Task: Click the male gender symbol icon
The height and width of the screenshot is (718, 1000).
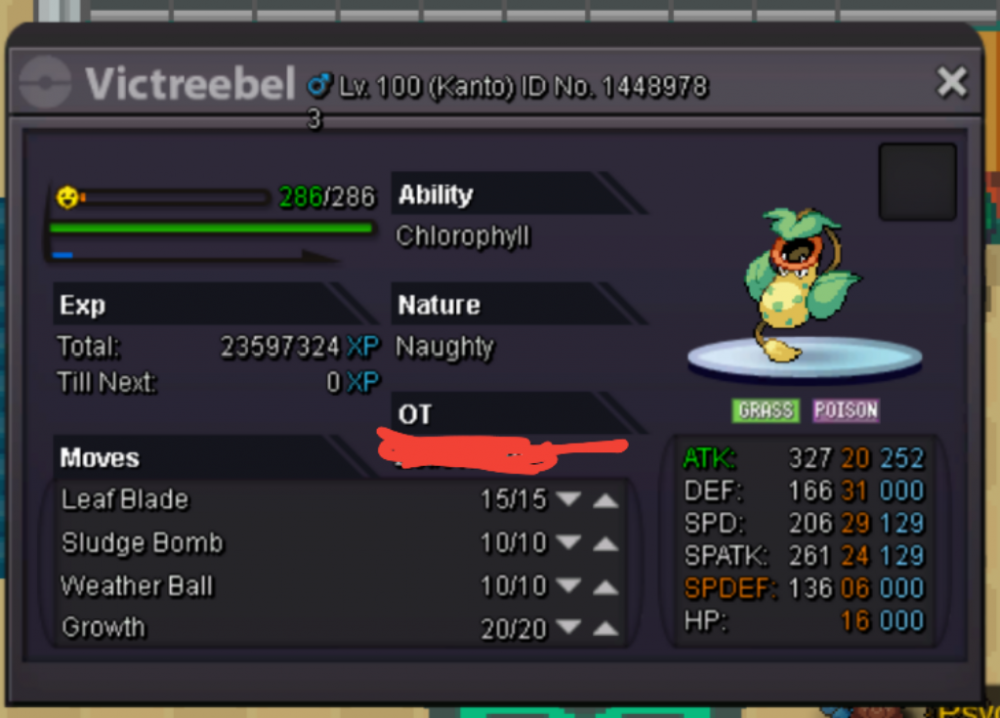Action: [319, 85]
